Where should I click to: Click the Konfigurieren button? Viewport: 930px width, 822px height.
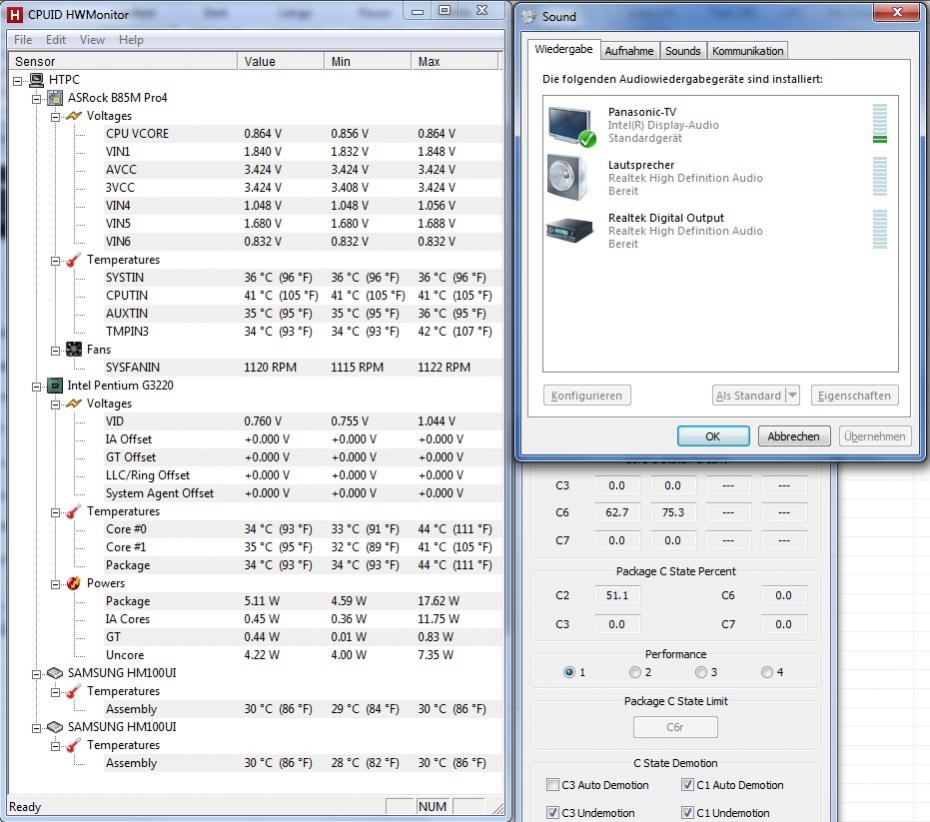(x=587, y=396)
